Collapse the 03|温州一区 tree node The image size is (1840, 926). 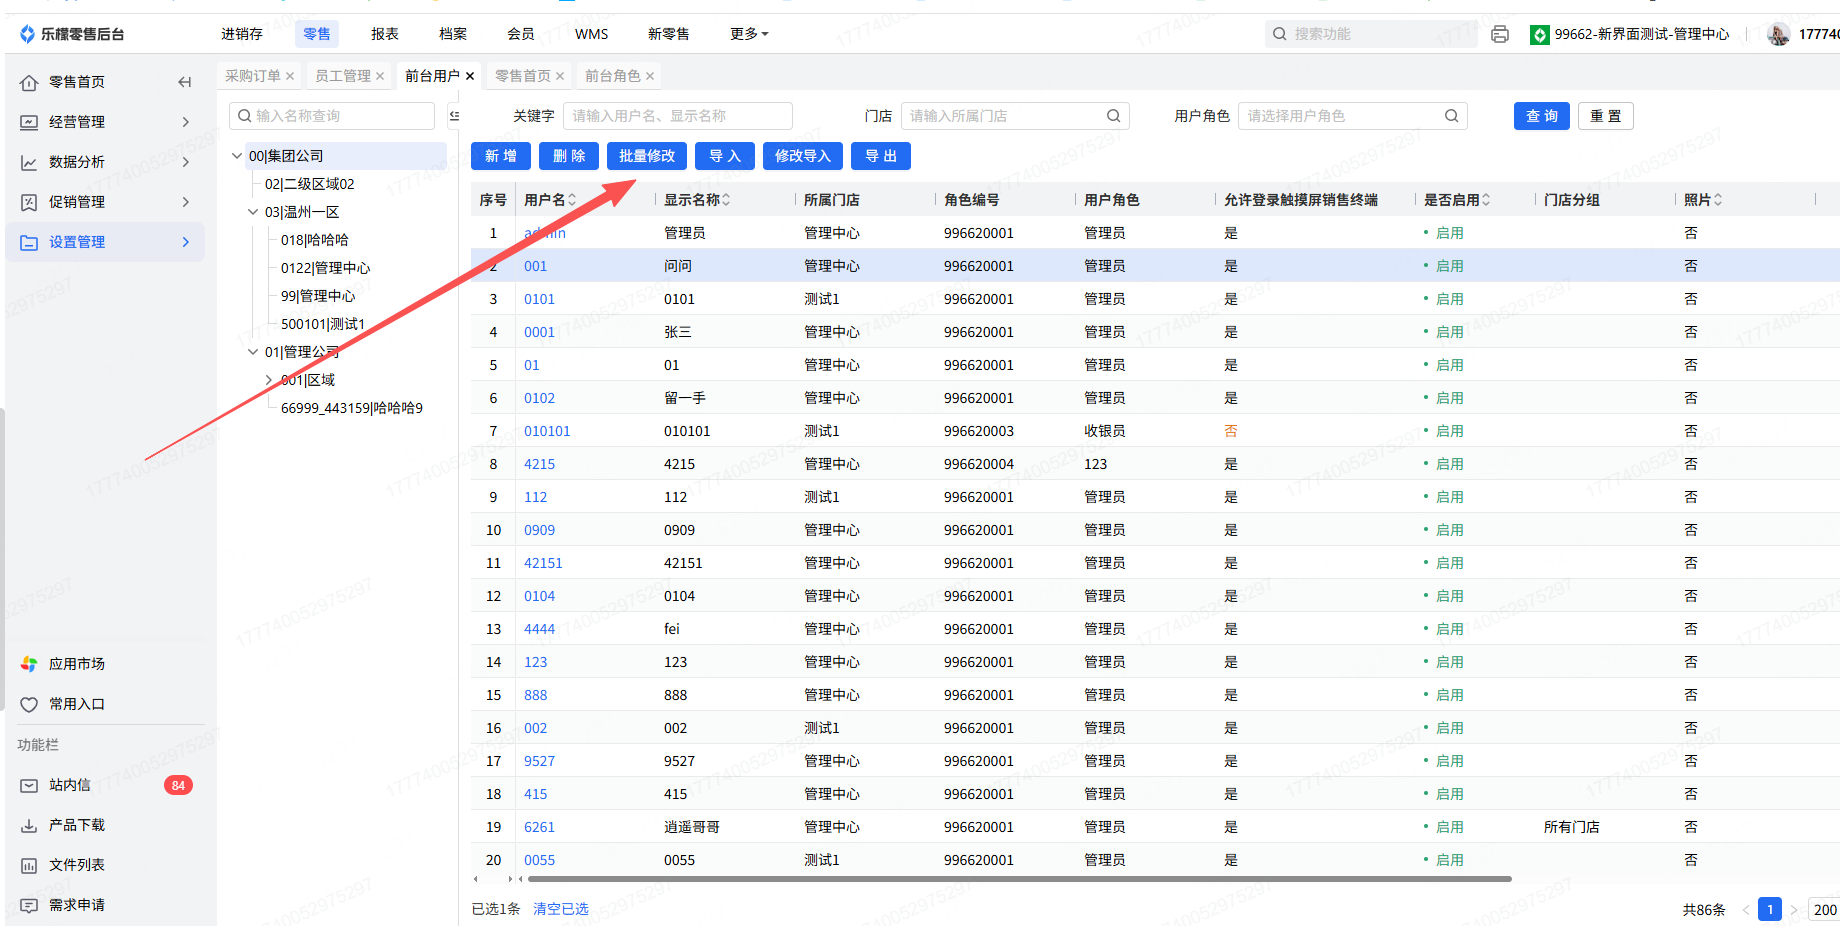253,212
